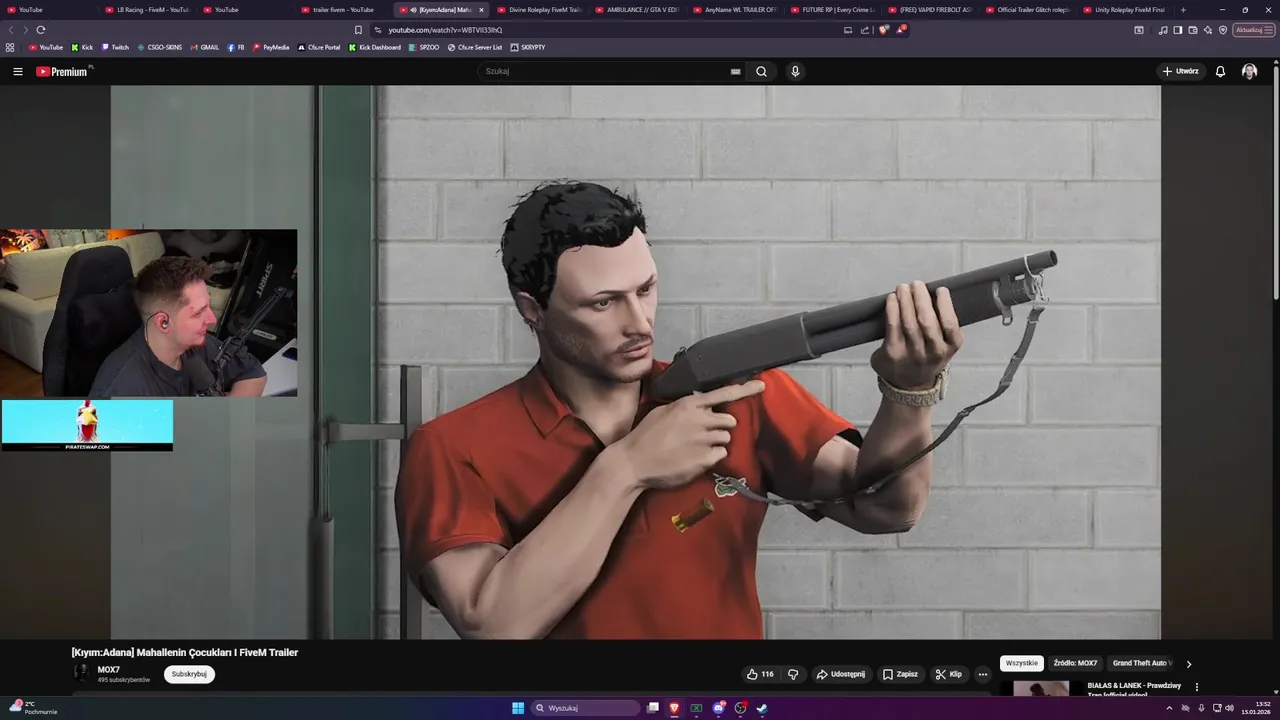Viewport: 1280px width, 720px height.
Task: Switch to (FREE) VAPID FIREBOLT tab
Action: (929, 10)
